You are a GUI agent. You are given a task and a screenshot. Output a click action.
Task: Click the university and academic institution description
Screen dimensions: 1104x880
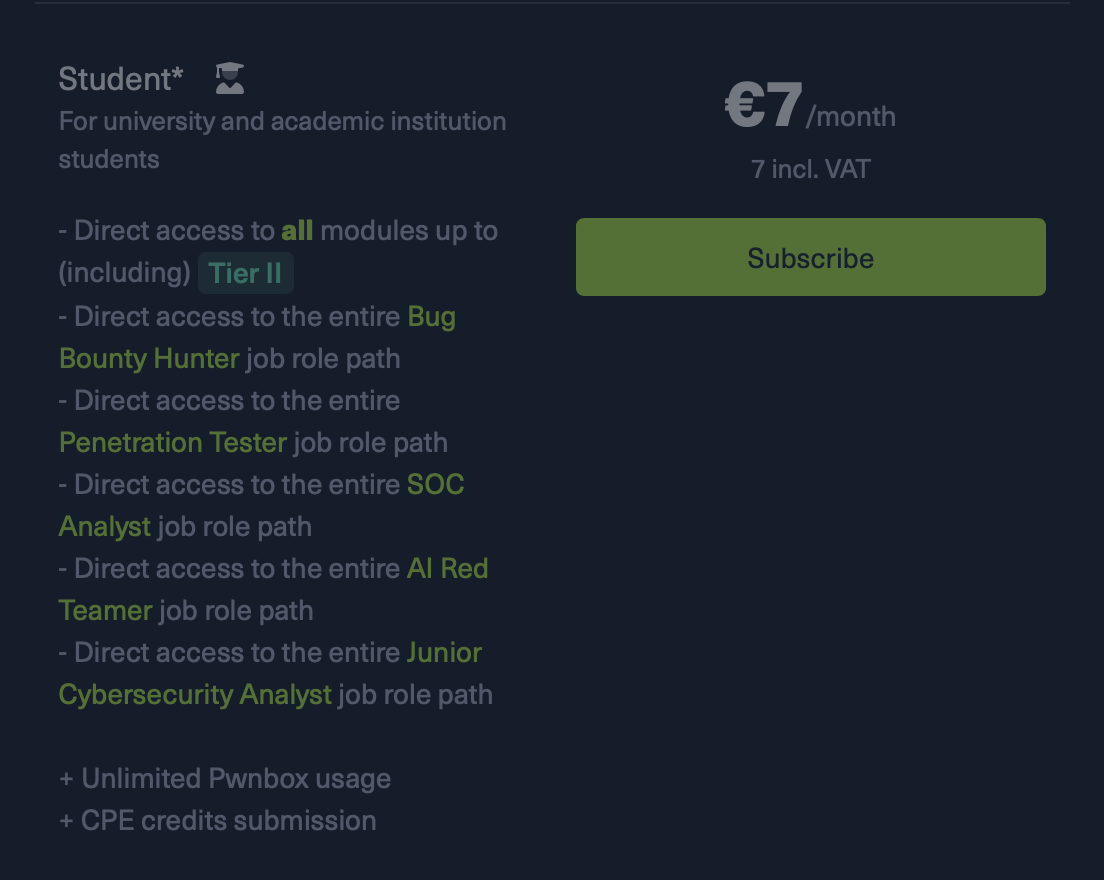(x=282, y=140)
